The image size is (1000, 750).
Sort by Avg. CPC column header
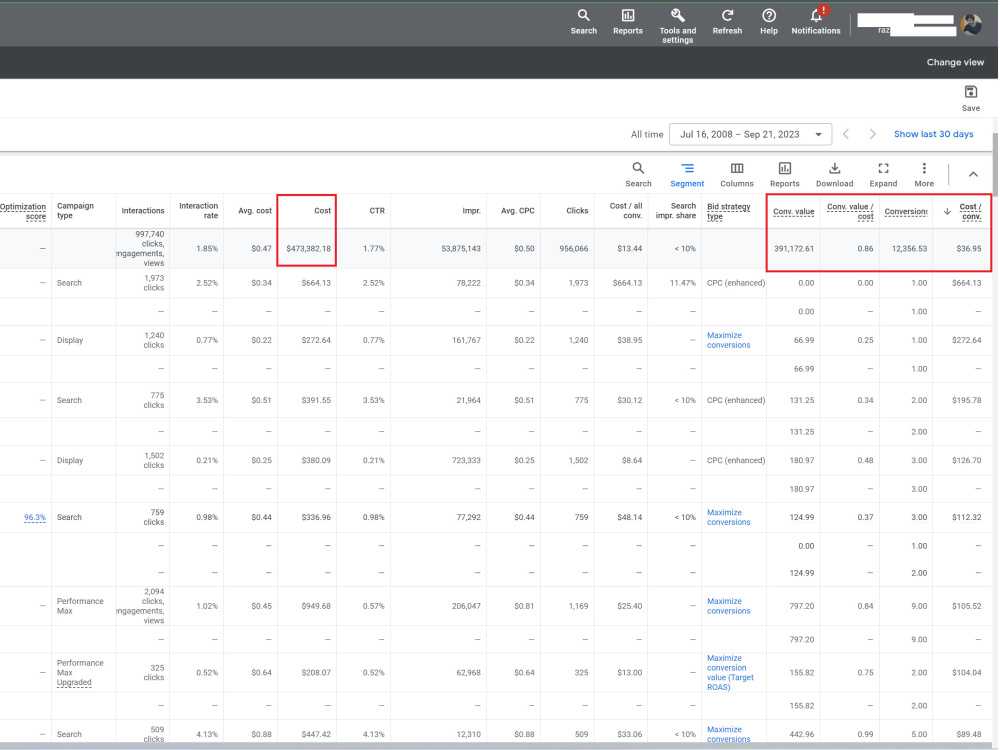coord(517,210)
